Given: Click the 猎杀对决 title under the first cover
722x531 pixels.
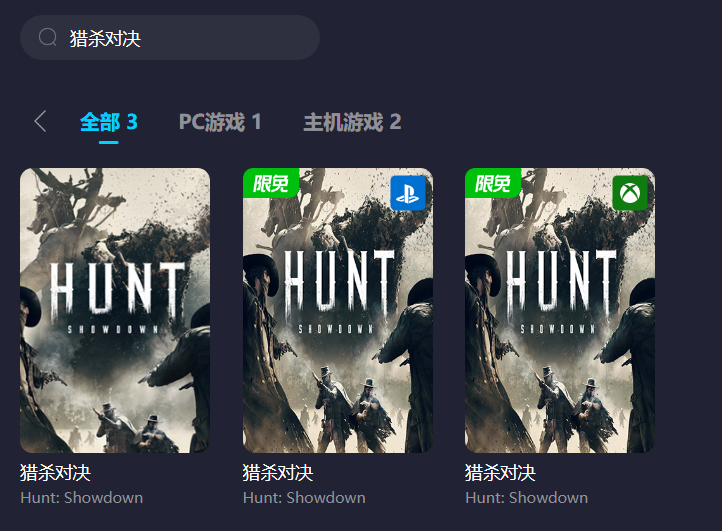Looking at the screenshot, I should pyautogui.click(x=55, y=473).
